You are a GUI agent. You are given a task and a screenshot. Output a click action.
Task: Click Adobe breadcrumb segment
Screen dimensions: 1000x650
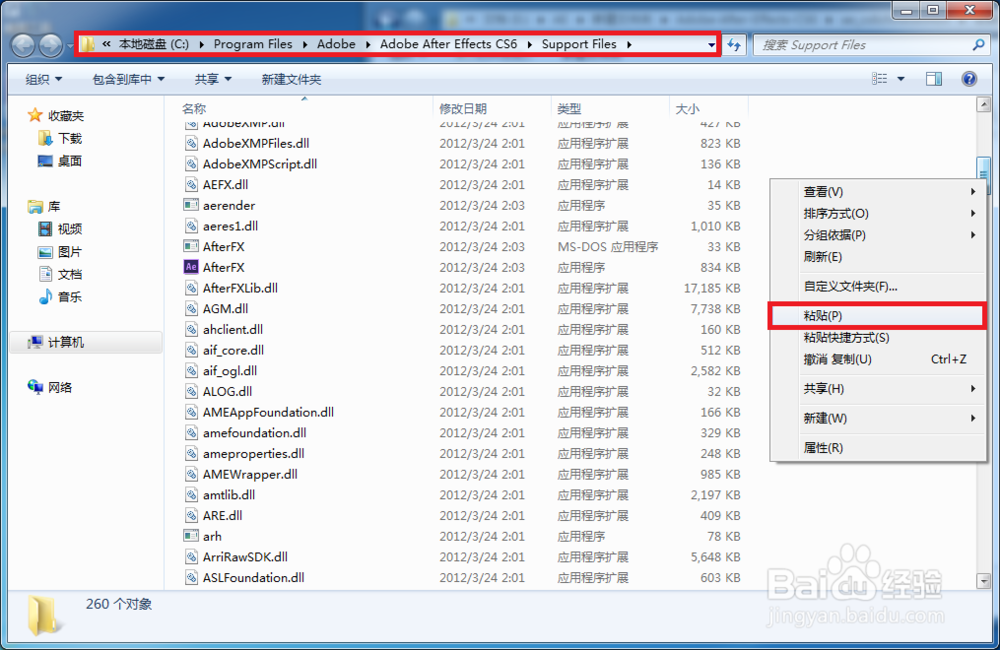(336, 44)
